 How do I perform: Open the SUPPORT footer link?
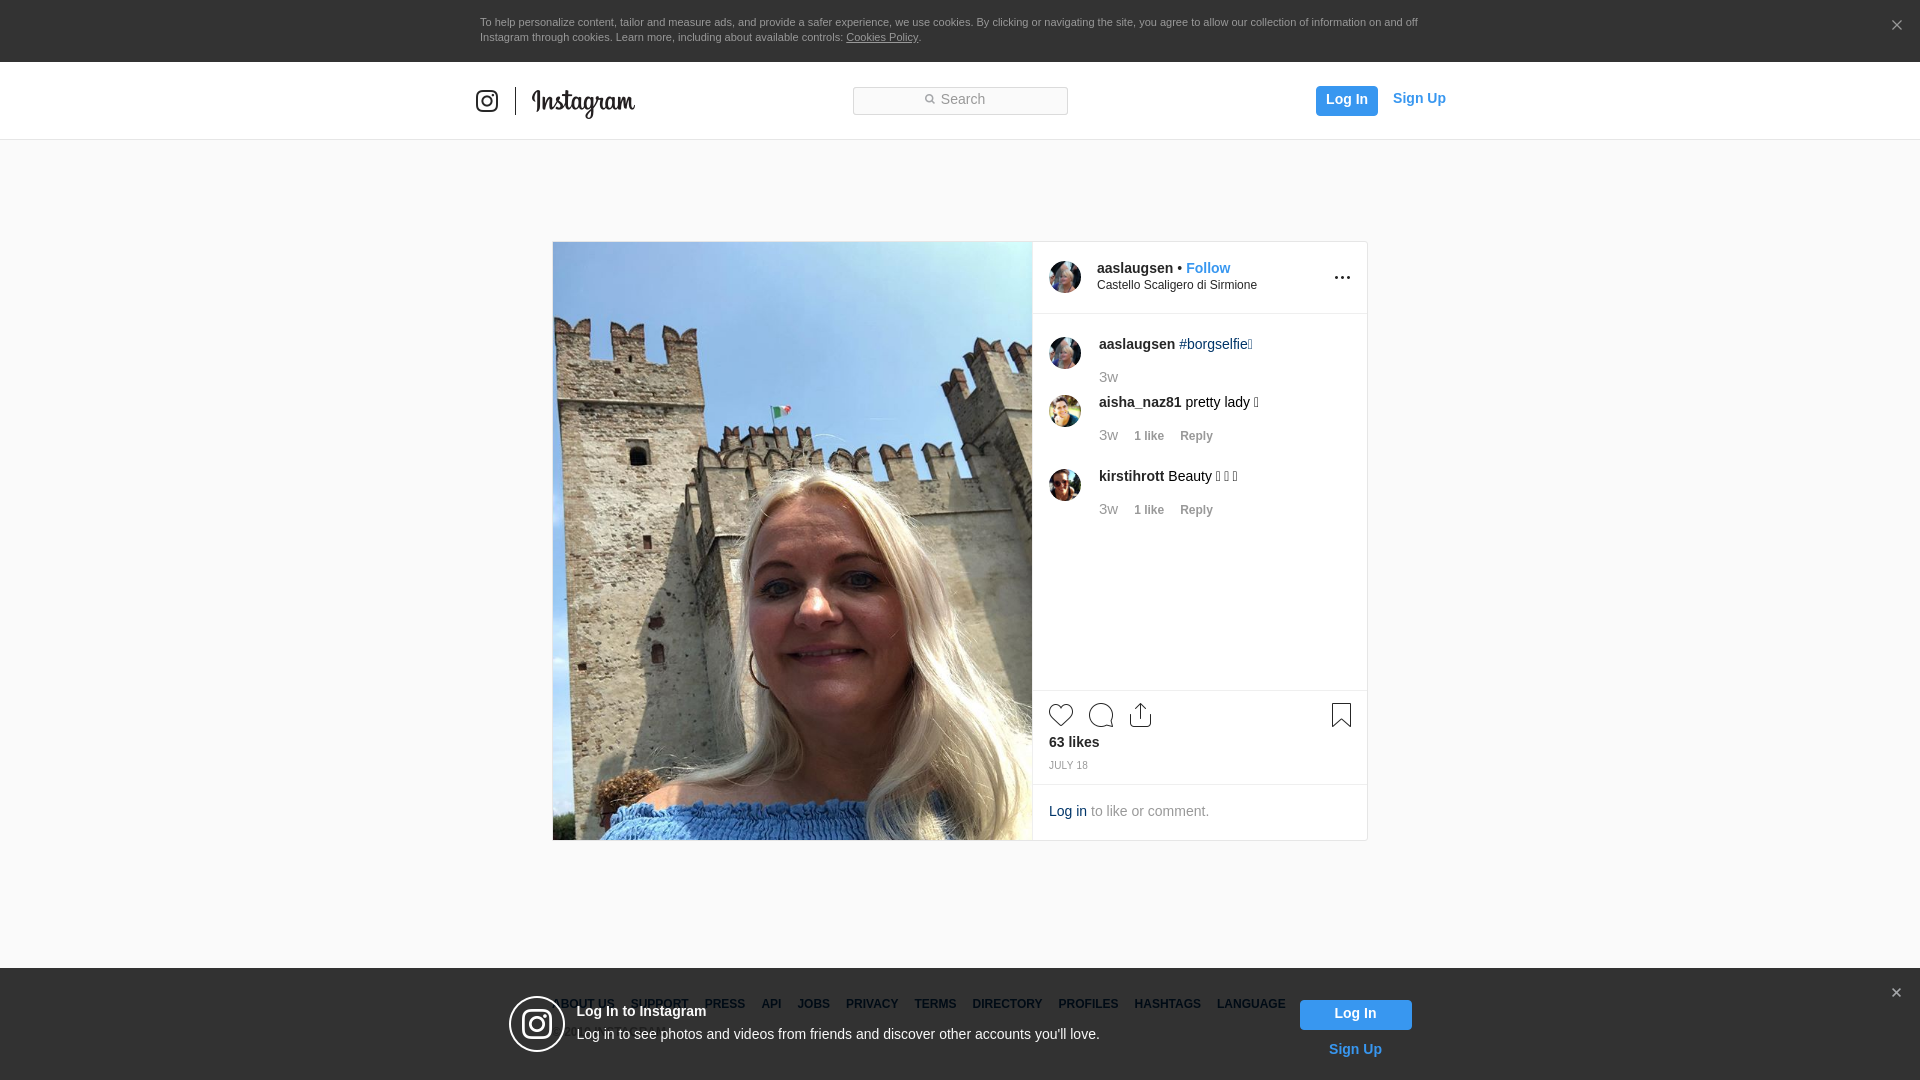(659, 1004)
